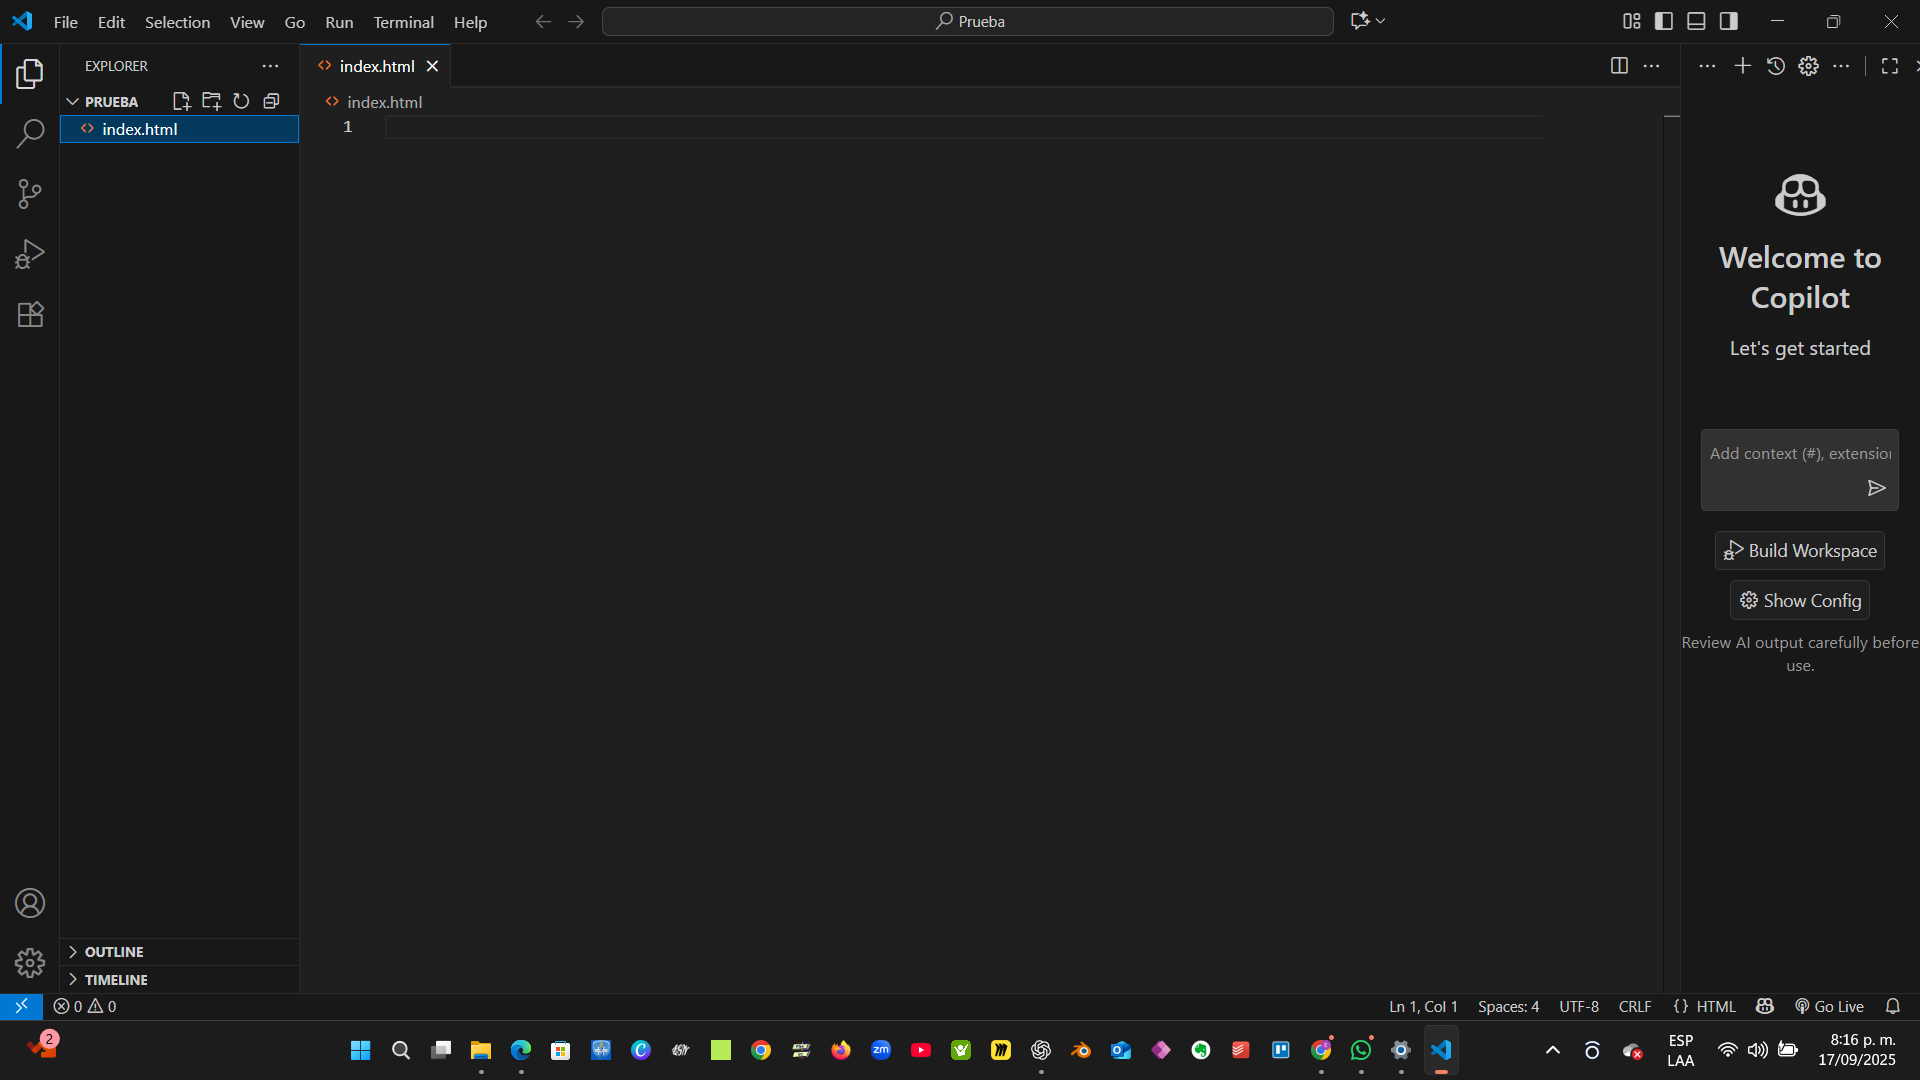
Task: Toggle the primary side bar
Action: point(1664,21)
